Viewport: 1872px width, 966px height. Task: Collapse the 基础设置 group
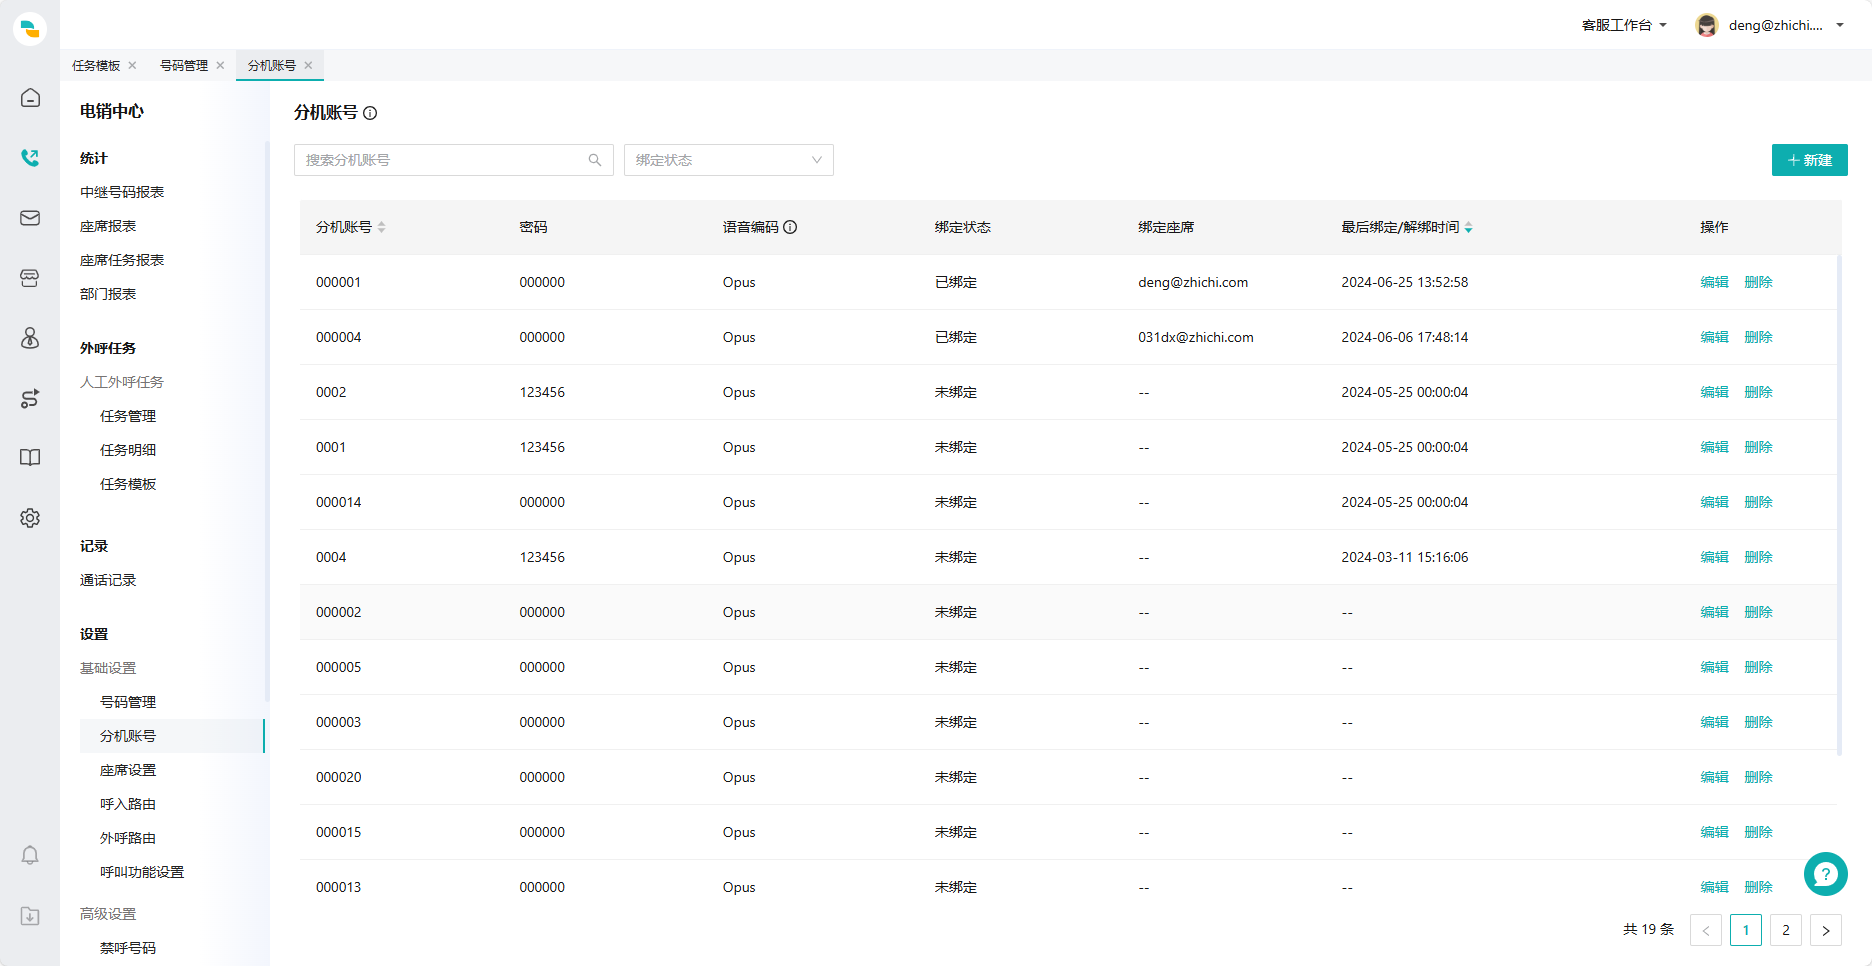(x=108, y=668)
